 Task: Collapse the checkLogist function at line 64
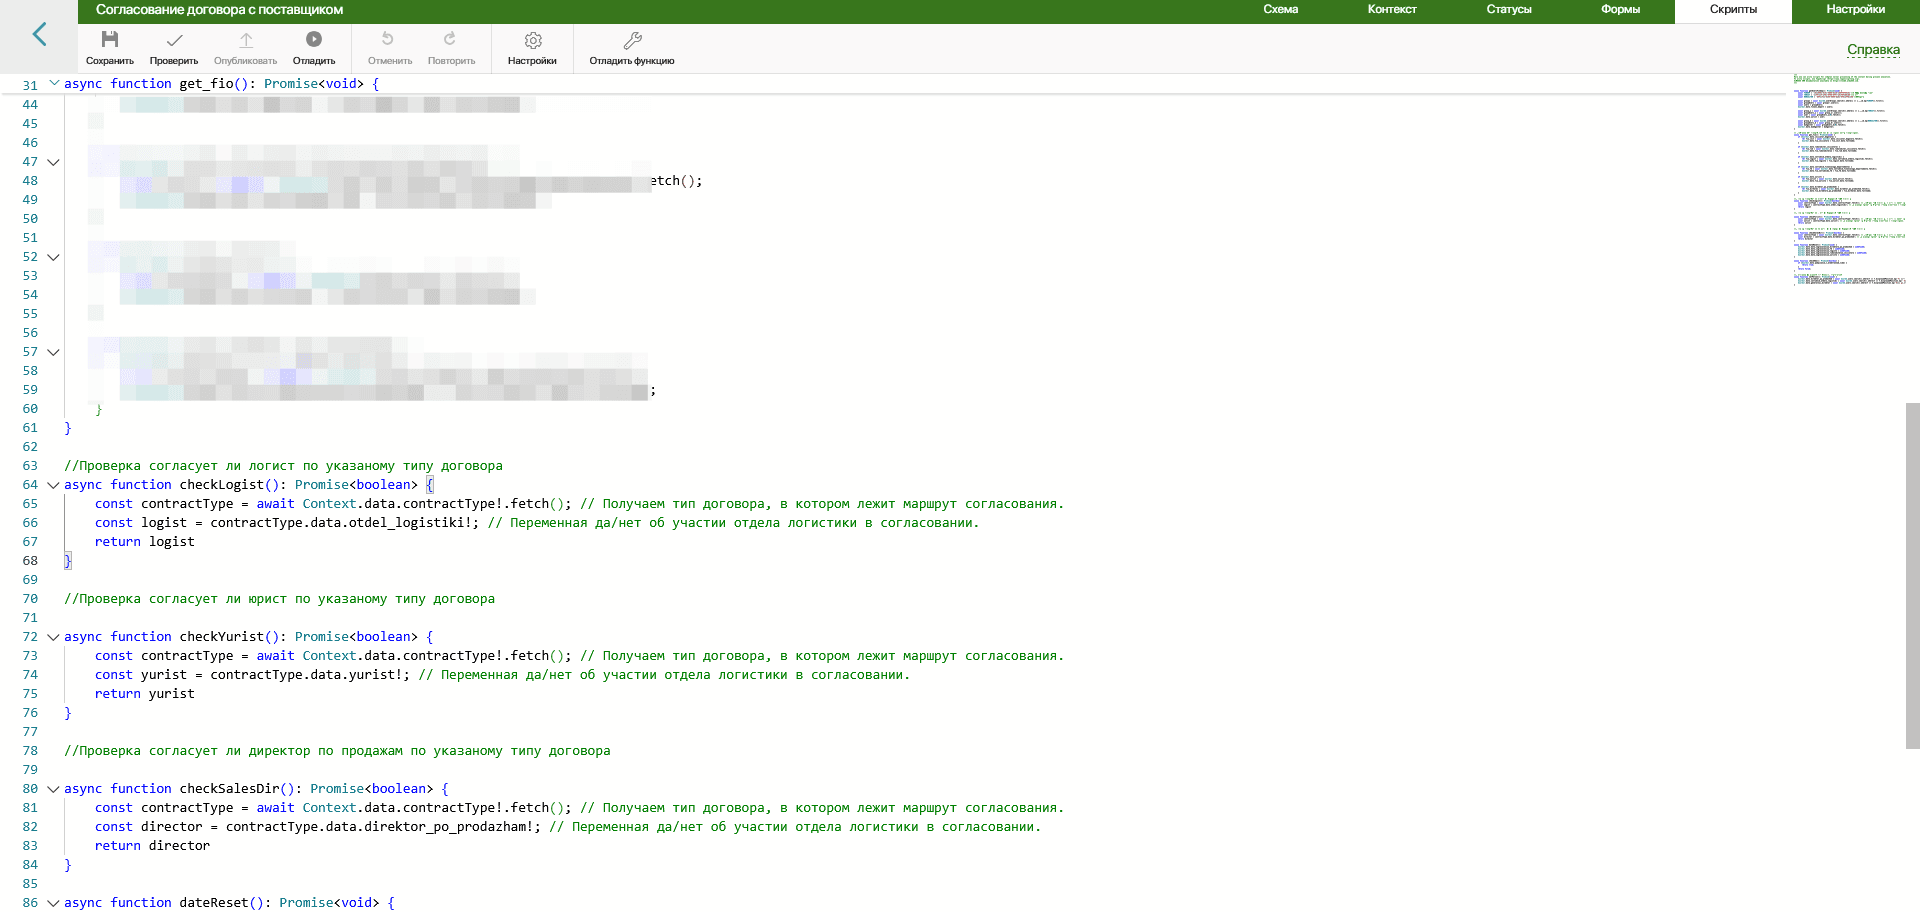coord(54,485)
